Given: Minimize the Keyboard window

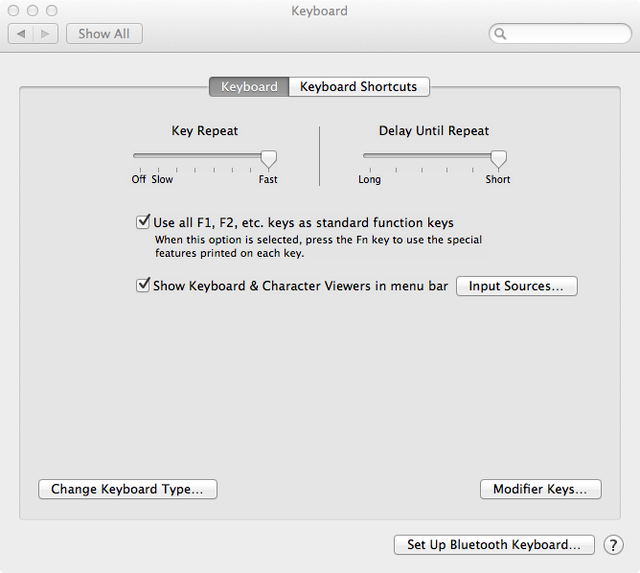Looking at the screenshot, I should (33, 11).
